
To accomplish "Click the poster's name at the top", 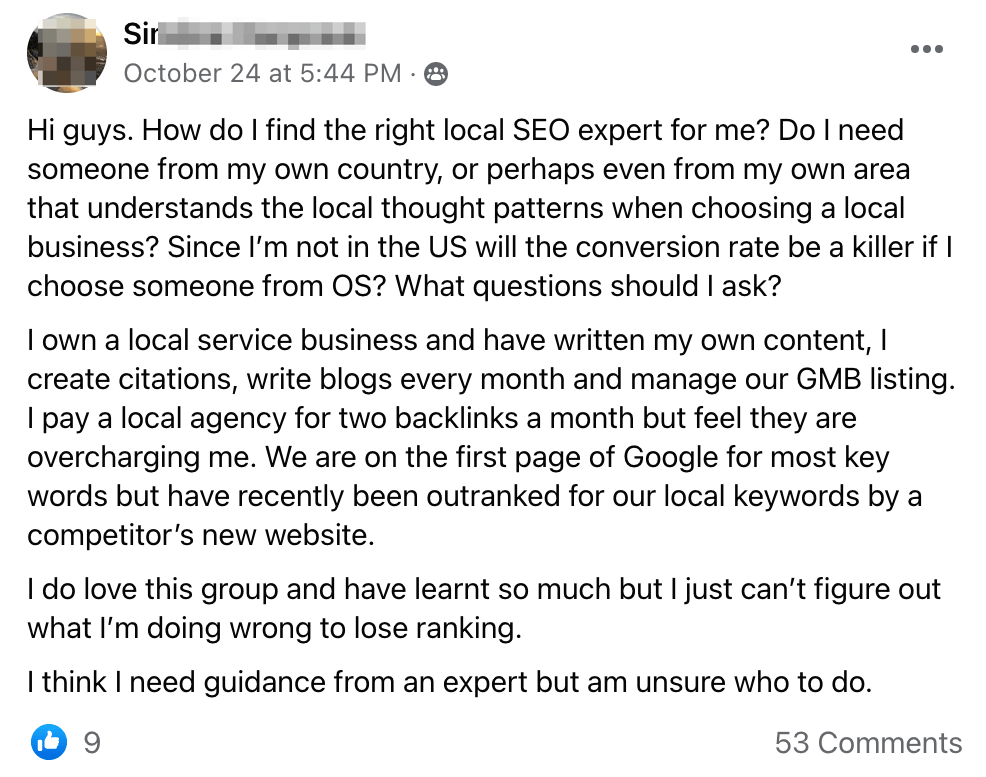I will pos(245,33).
